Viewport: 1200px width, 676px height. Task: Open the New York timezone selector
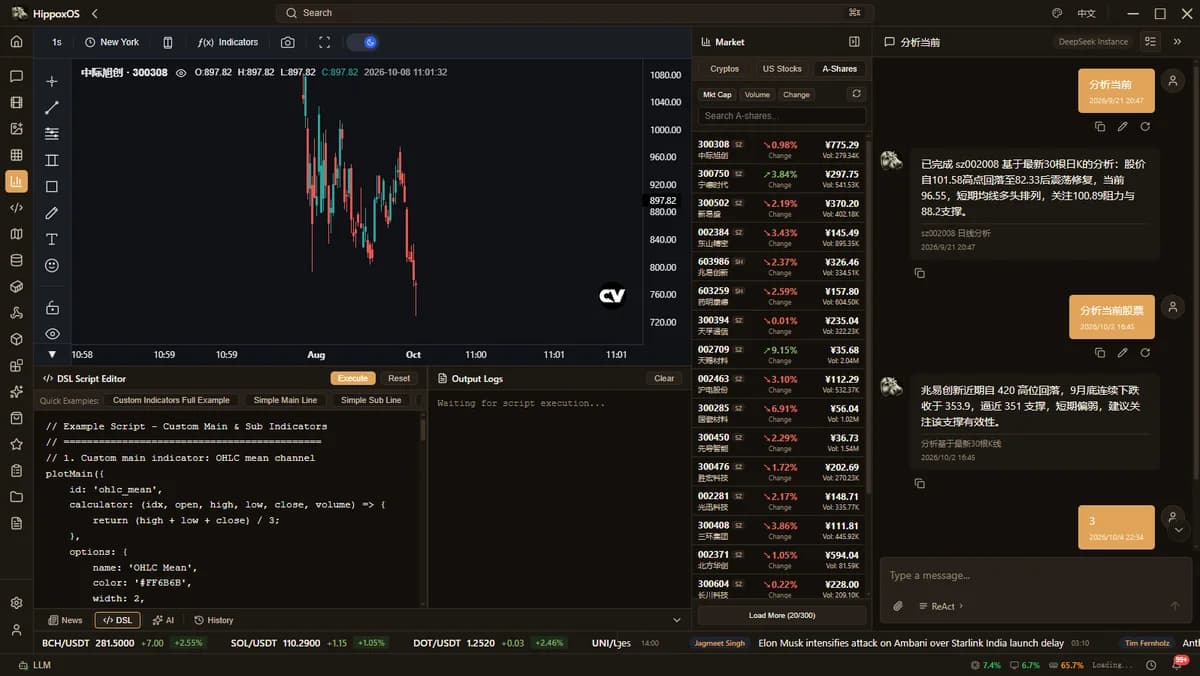click(x=112, y=42)
